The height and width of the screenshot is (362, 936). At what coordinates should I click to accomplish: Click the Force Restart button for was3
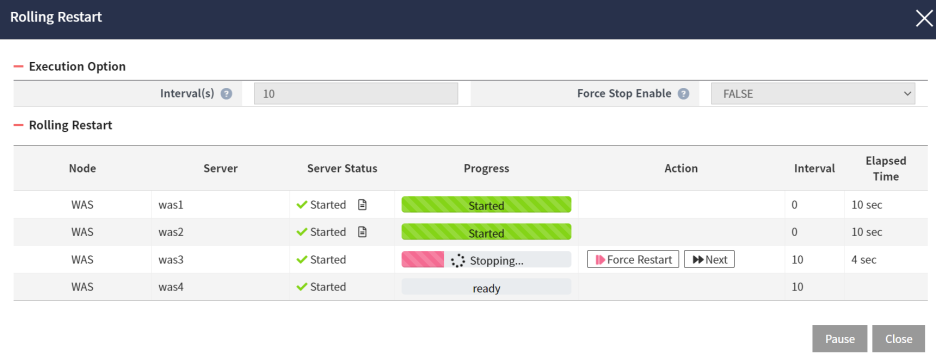point(633,259)
